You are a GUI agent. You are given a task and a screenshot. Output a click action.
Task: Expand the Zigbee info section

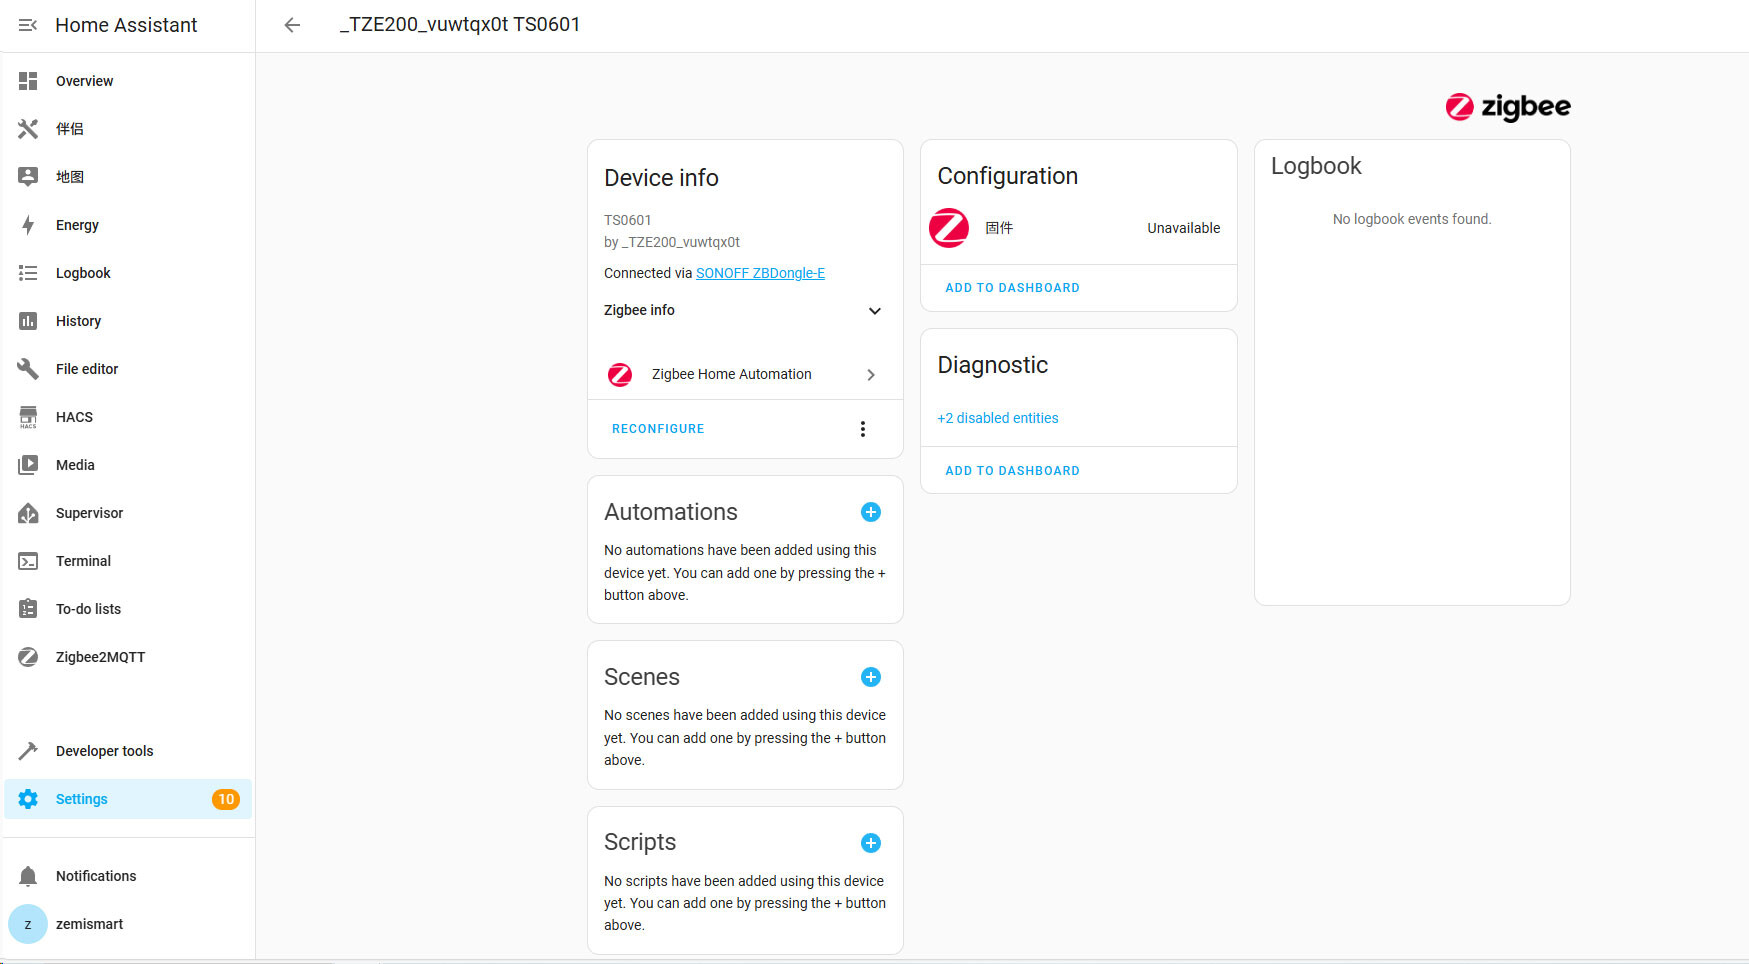click(875, 311)
